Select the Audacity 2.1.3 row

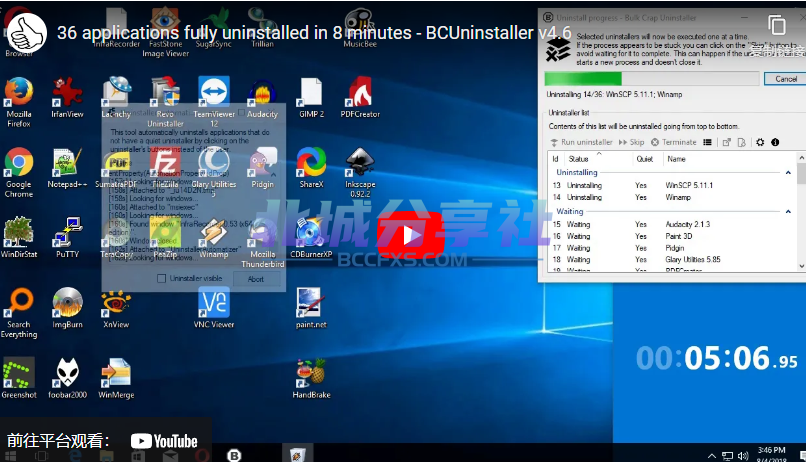673,224
